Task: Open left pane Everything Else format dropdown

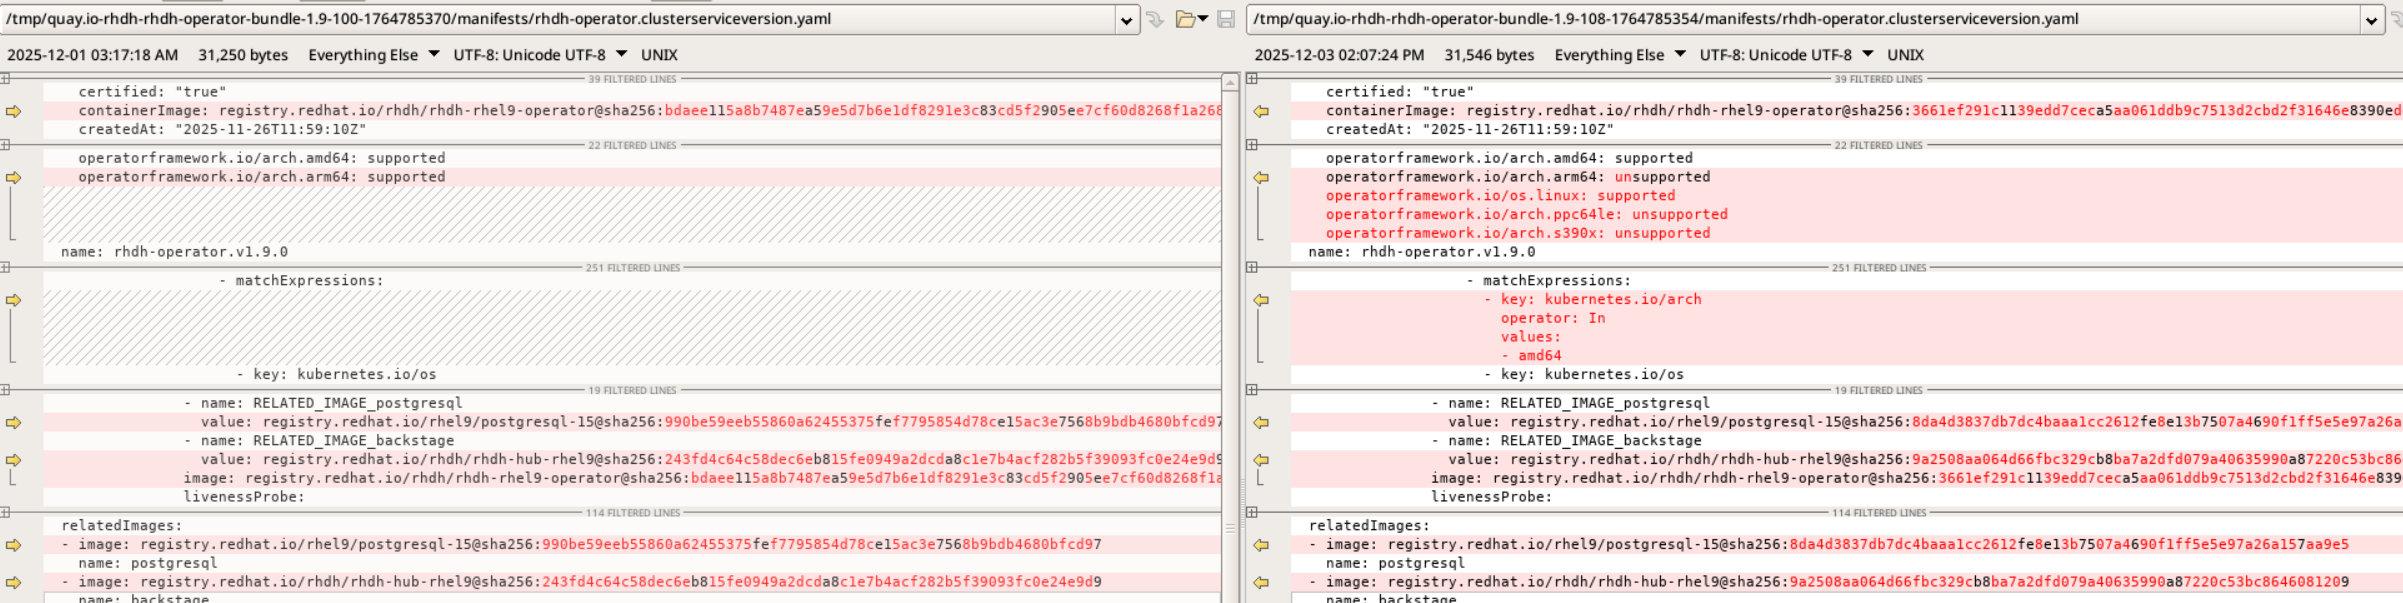Action: tap(433, 54)
